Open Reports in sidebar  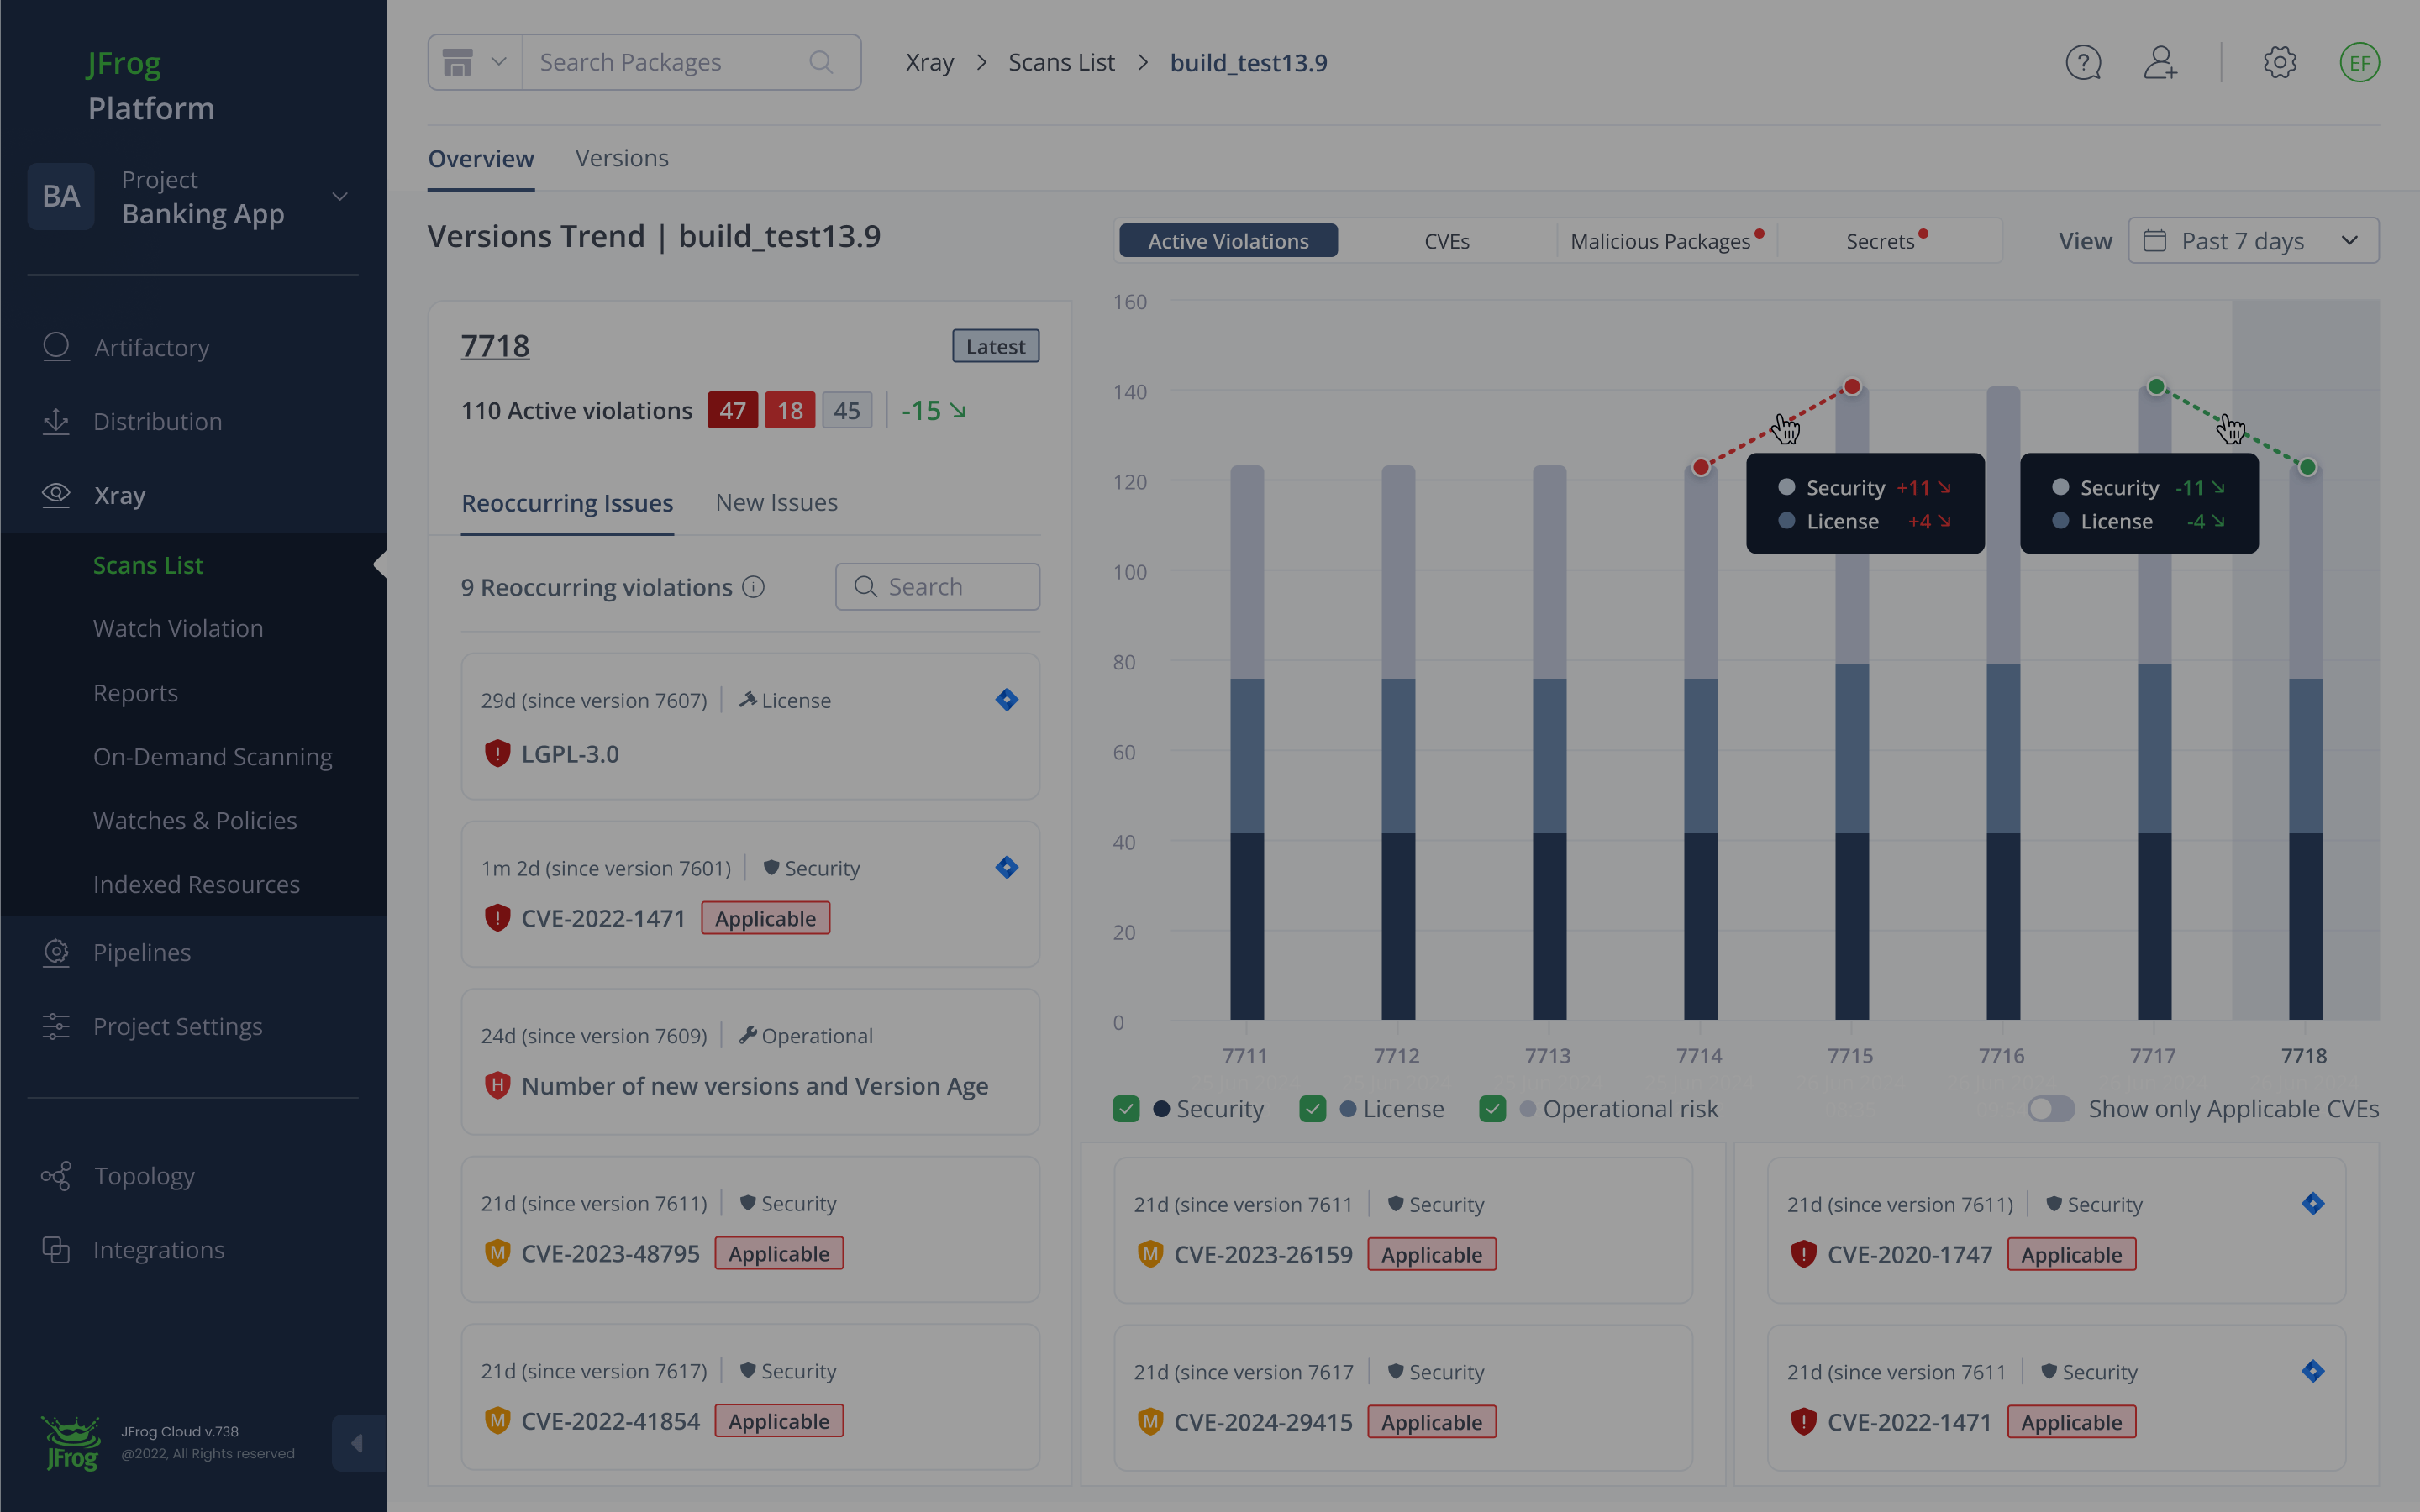tap(135, 693)
